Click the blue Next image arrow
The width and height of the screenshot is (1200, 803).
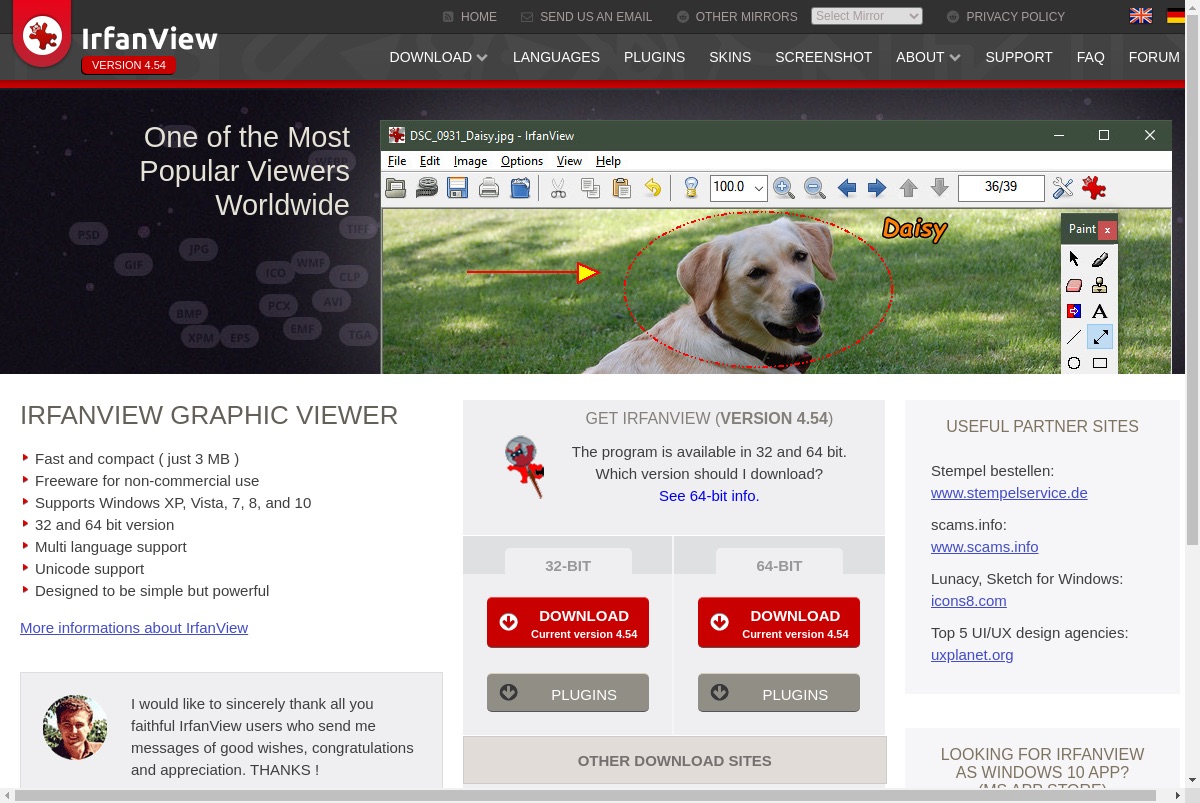point(877,188)
